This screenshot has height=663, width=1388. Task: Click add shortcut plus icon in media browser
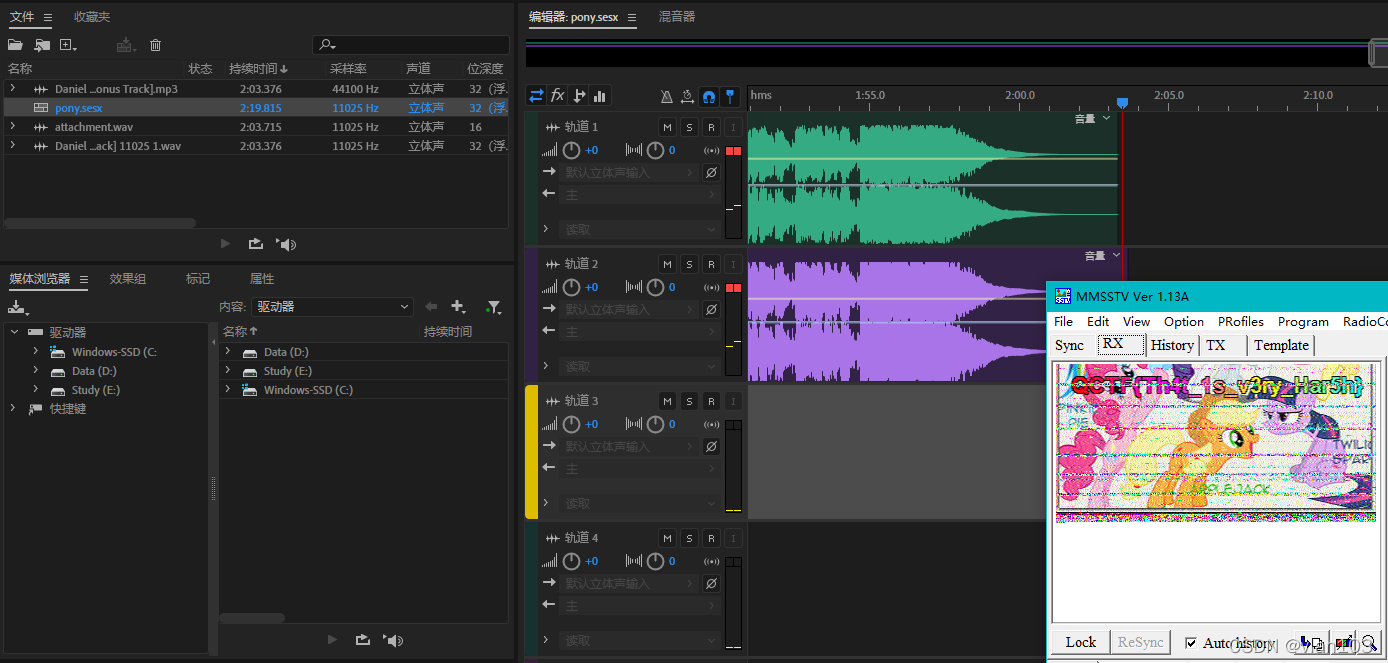click(459, 307)
